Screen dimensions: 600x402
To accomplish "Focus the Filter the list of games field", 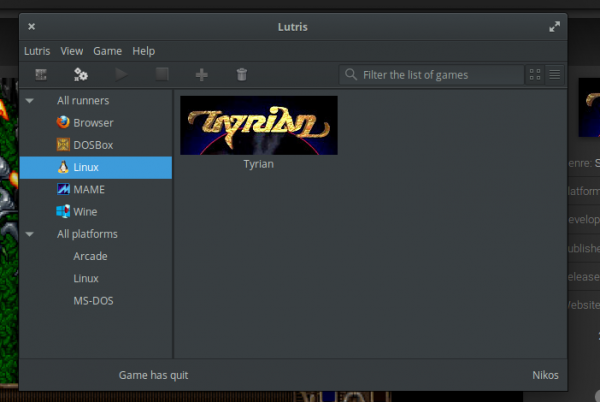I will pos(431,75).
